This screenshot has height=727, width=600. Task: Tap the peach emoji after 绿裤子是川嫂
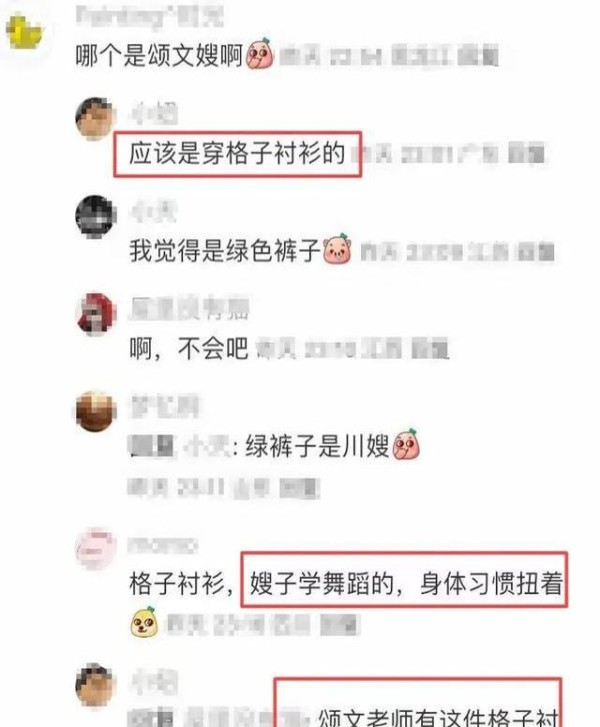[x=406, y=444]
